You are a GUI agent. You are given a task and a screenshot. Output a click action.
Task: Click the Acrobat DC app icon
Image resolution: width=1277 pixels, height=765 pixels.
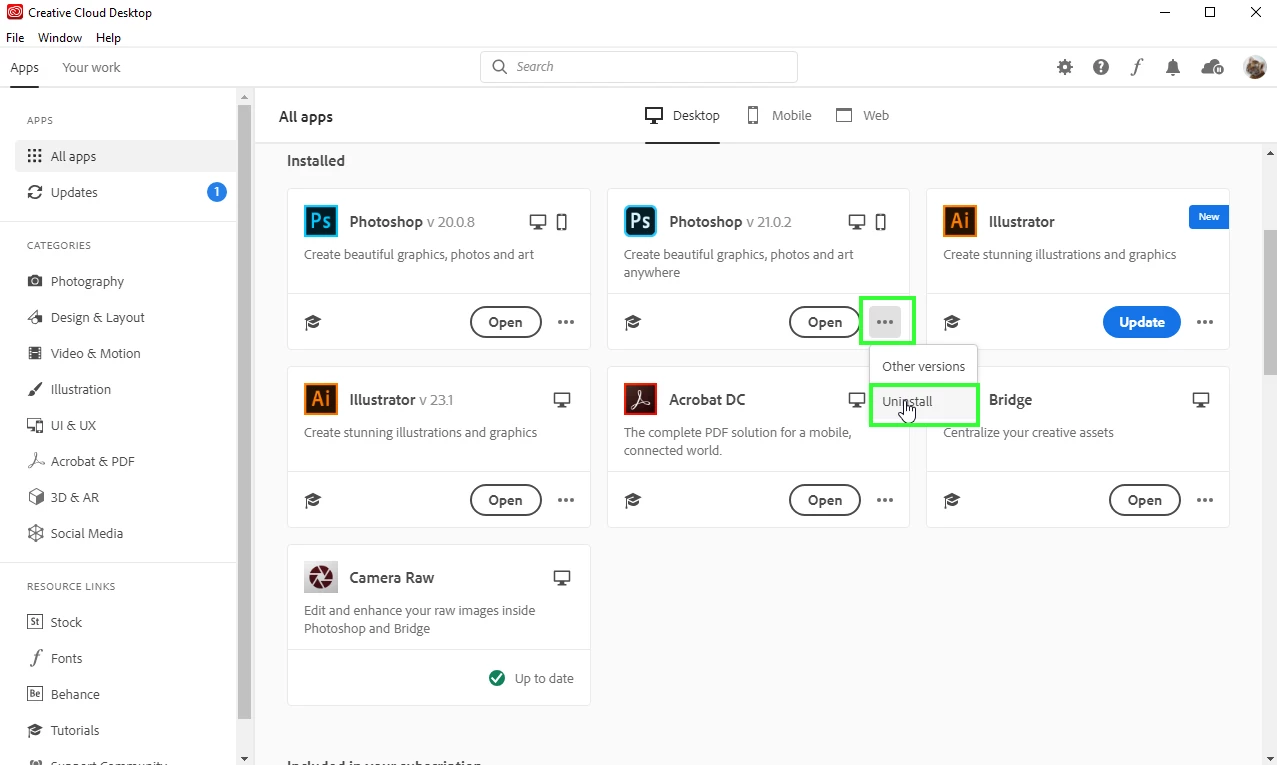coord(641,399)
